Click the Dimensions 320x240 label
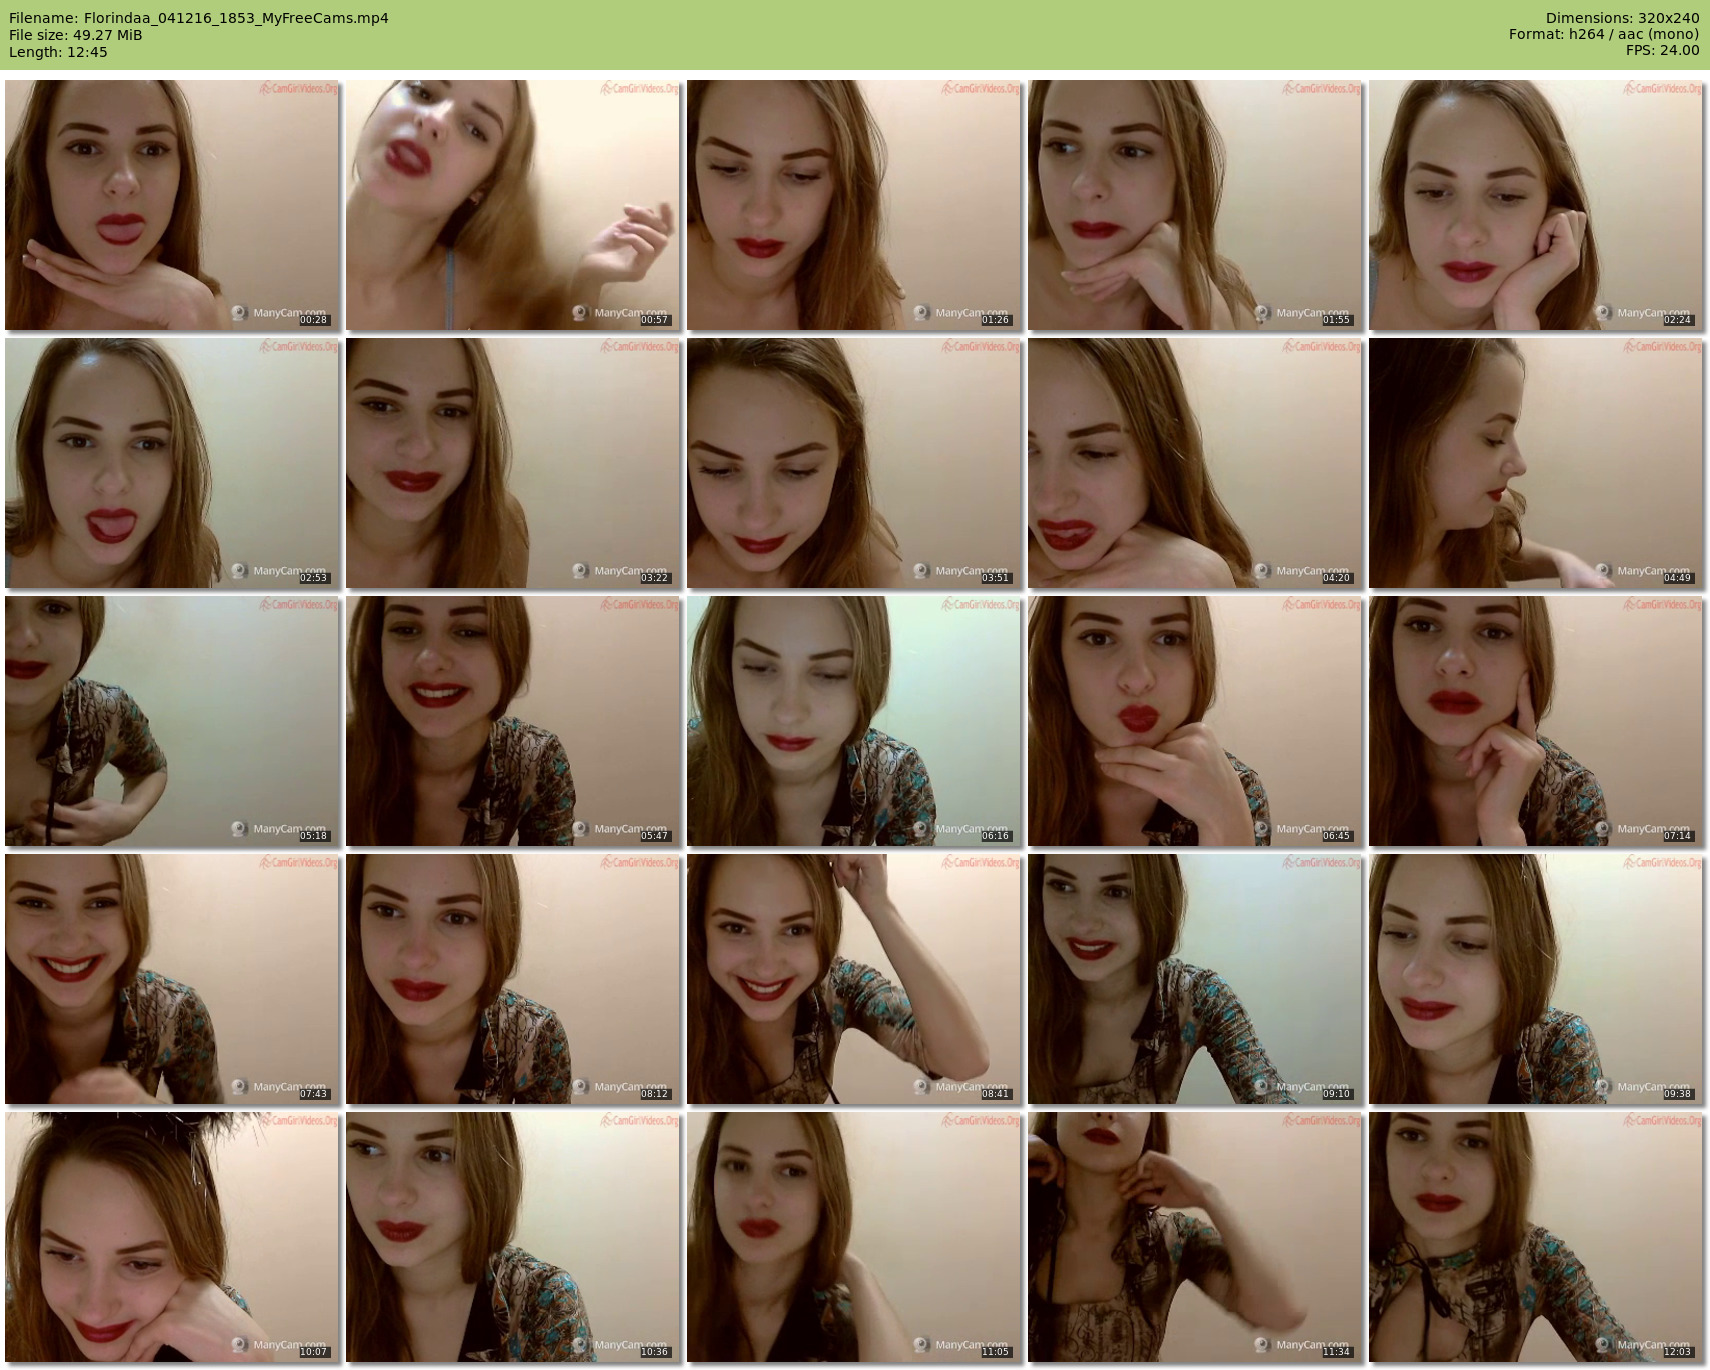This screenshot has height=1370, width=1710. [x=1622, y=18]
